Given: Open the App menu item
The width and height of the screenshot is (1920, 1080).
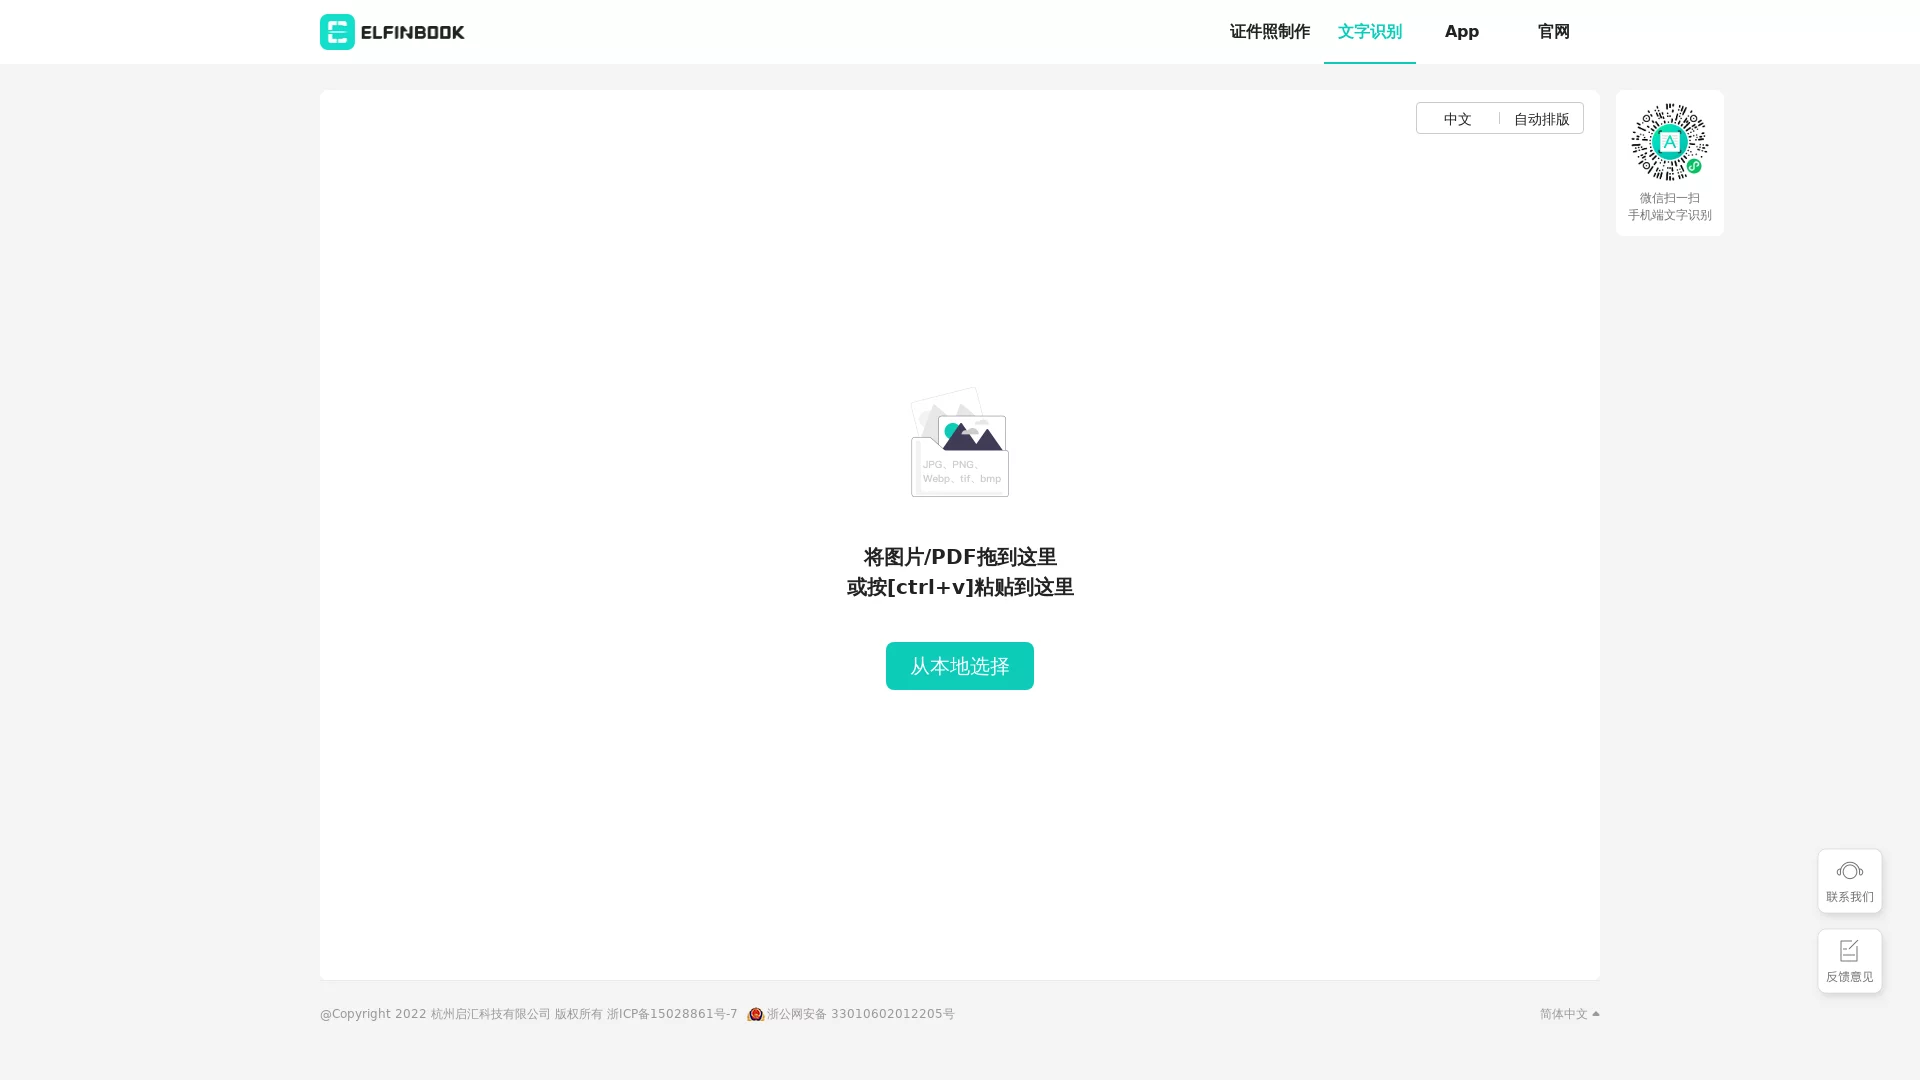Looking at the screenshot, I should pos(1461,32).
